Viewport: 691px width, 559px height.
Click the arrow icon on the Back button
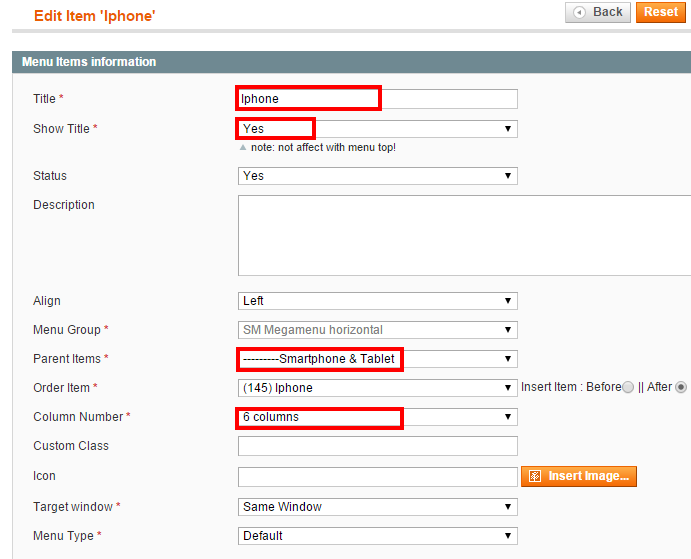tap(579, 12)
